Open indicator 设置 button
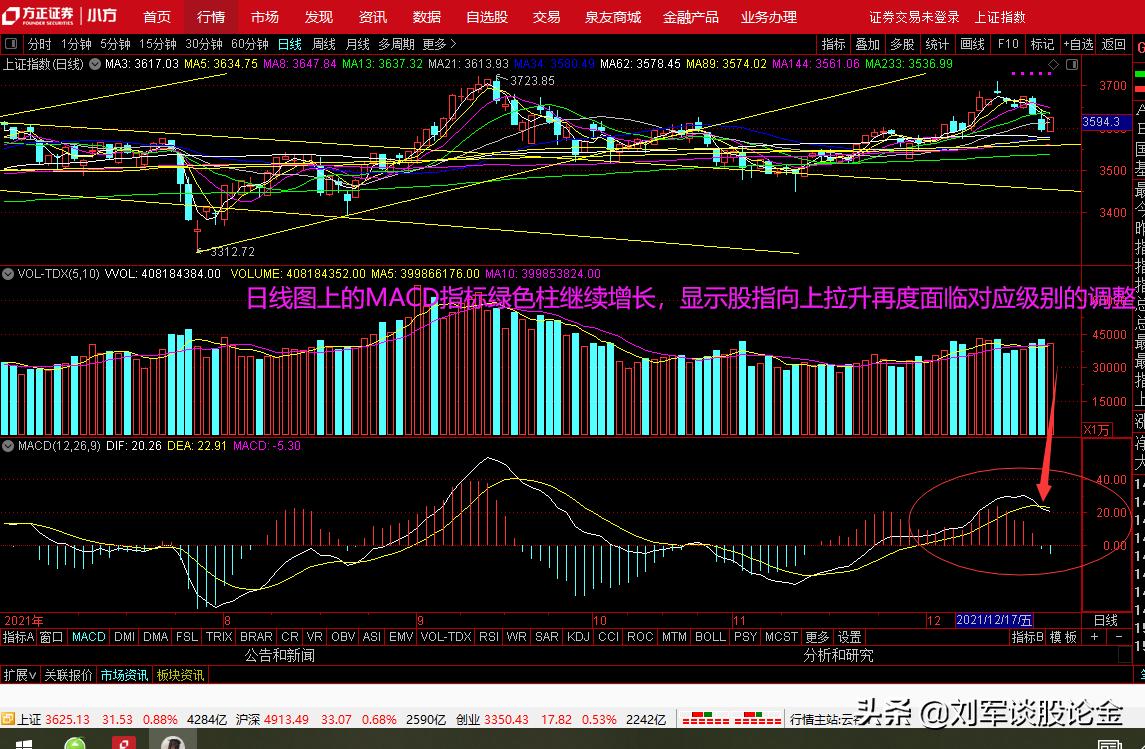Screen dimensions: 1145x749 click(x=849, y=637)
